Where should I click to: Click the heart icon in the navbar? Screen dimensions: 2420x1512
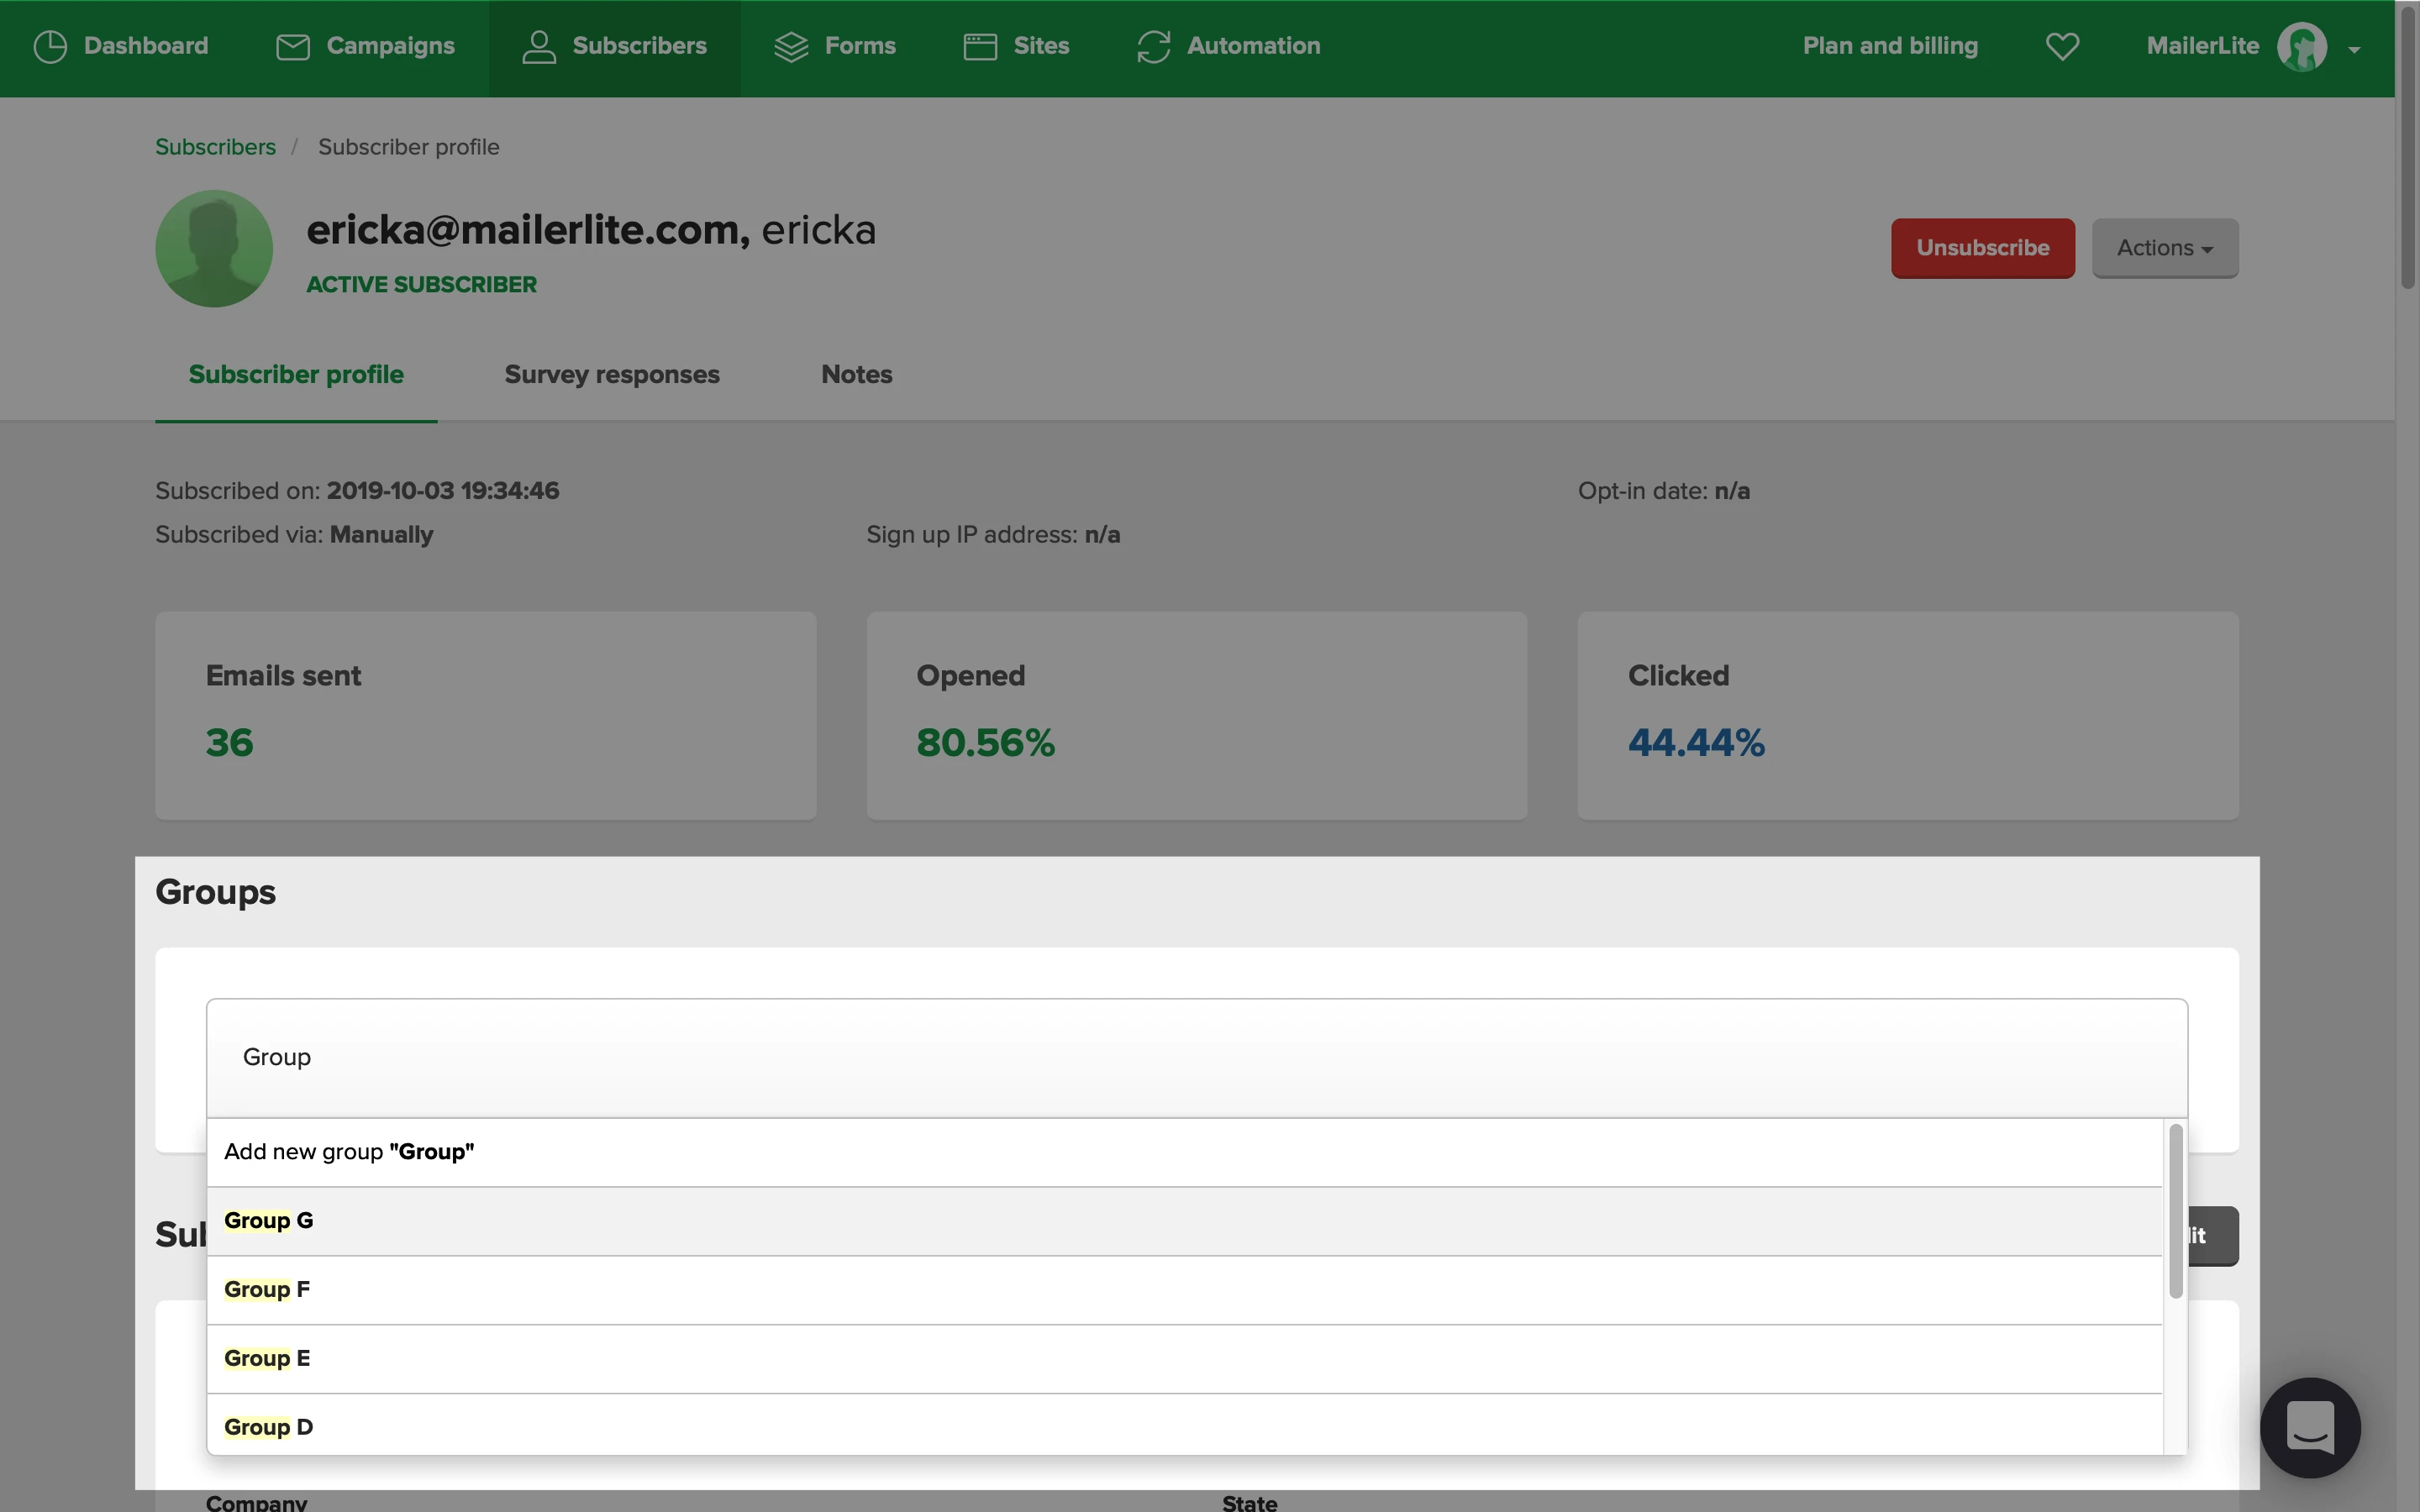(x=2062, y=47)
